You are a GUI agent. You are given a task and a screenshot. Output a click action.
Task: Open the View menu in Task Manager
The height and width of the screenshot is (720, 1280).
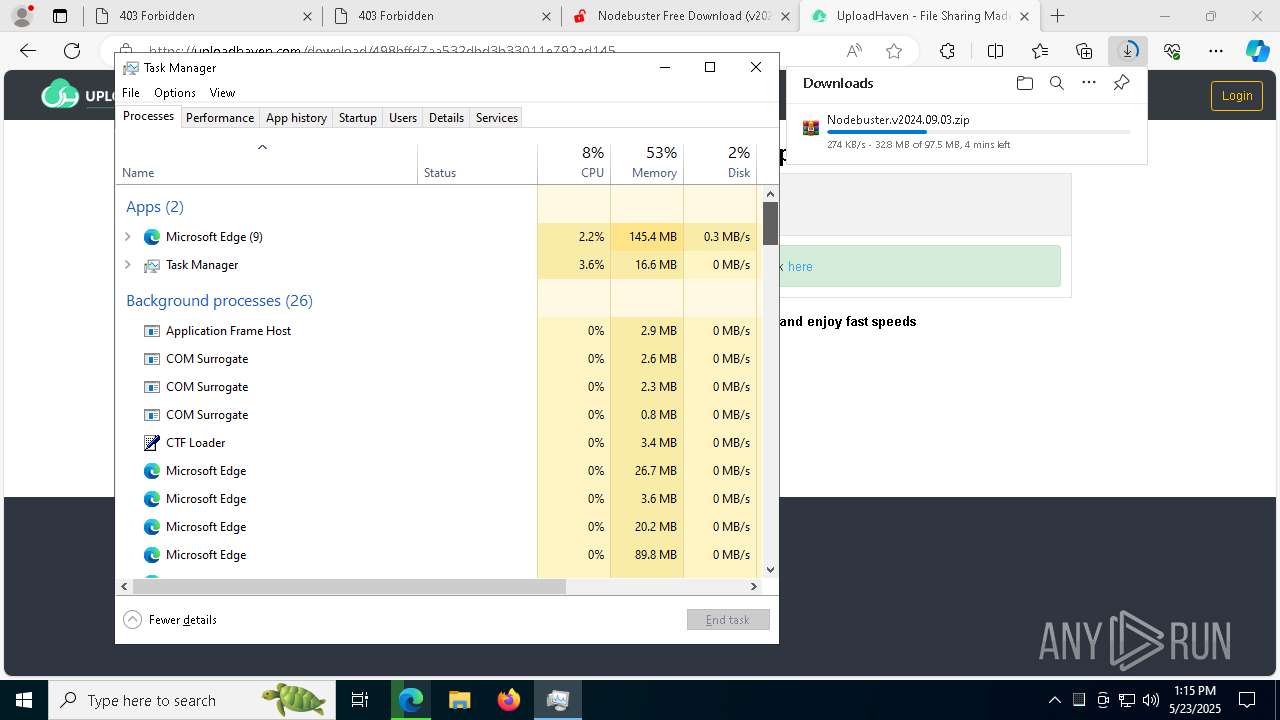click(222, 93)
